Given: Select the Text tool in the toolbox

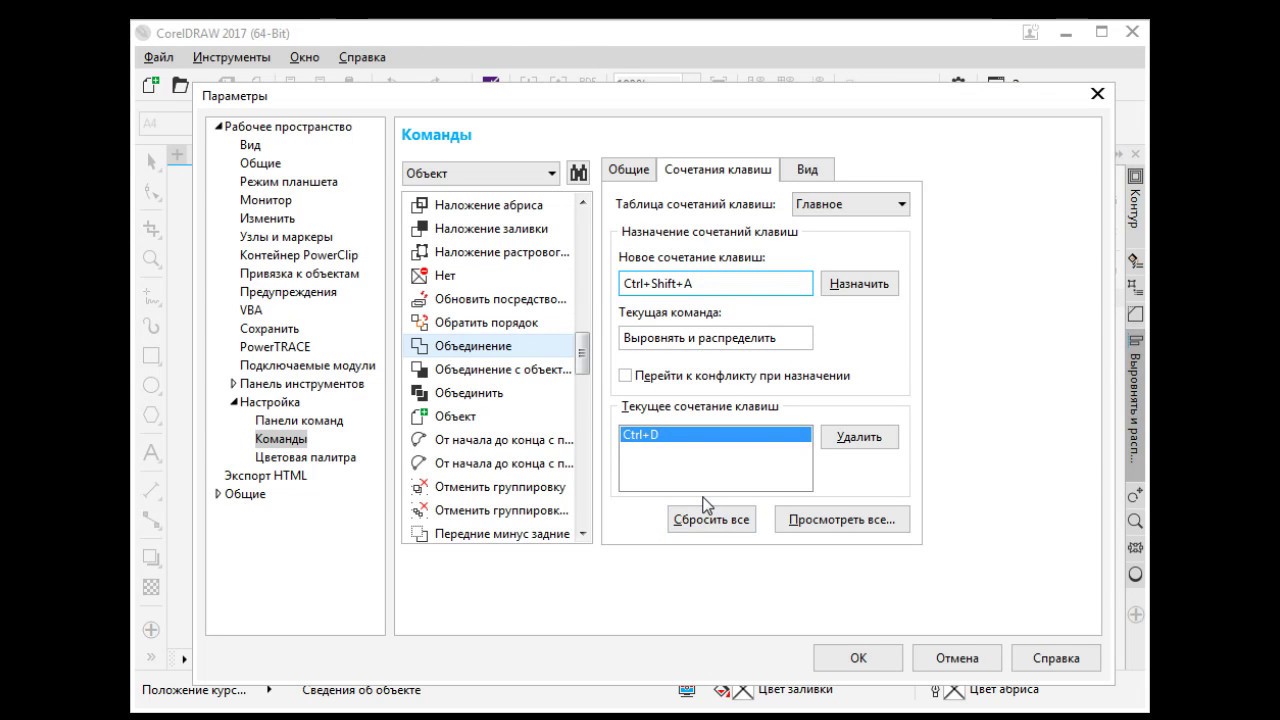Looking at the screenshot, I should [x=151, y=453].
